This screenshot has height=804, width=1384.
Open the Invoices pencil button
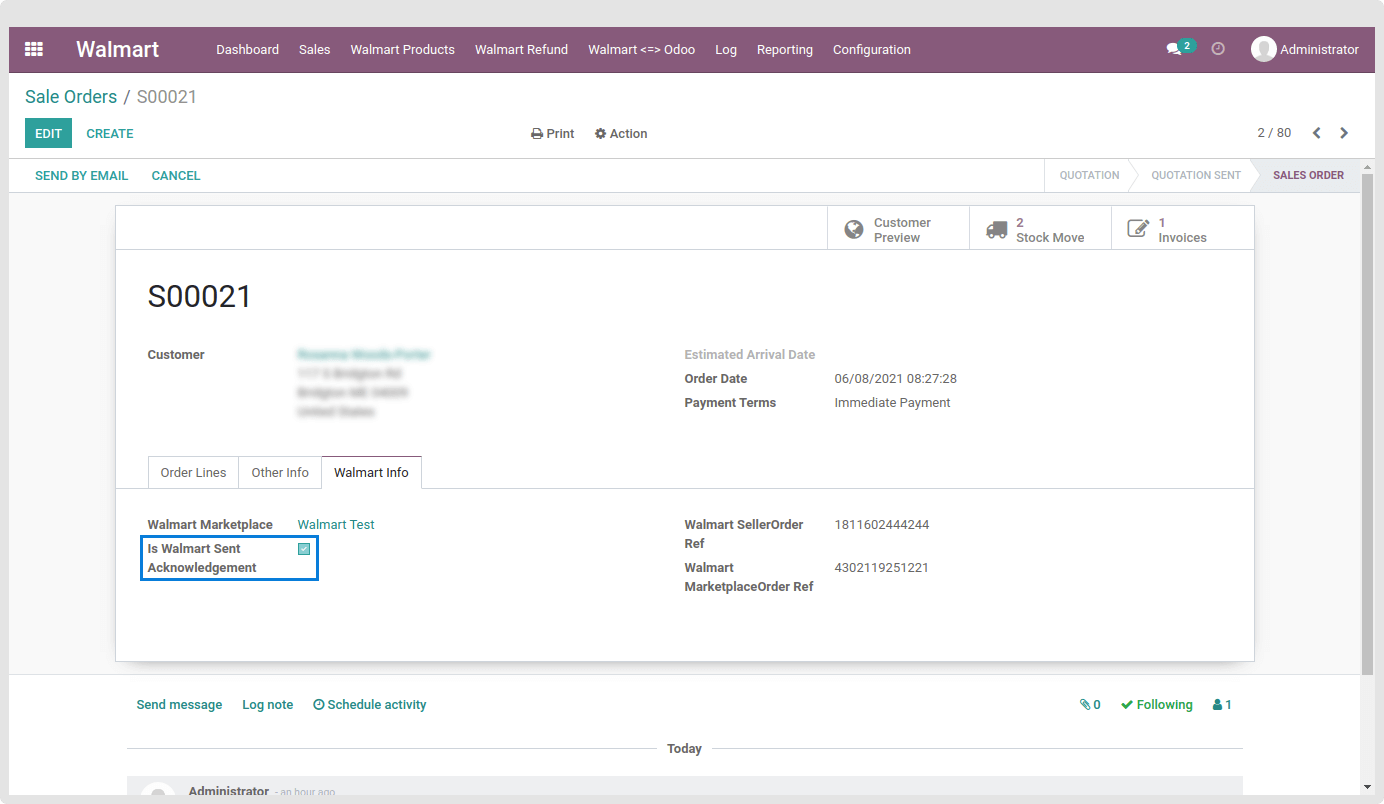(x=1182, y=229)
